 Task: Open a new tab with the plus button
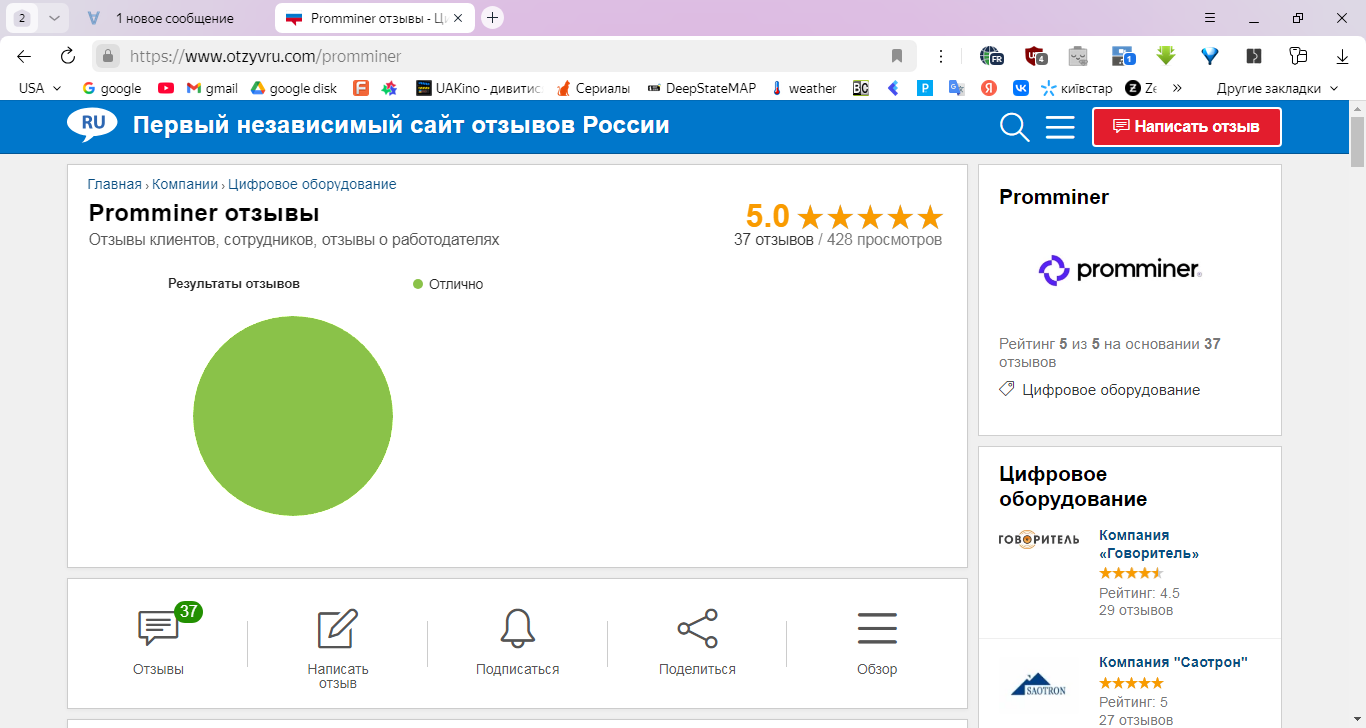492,18
